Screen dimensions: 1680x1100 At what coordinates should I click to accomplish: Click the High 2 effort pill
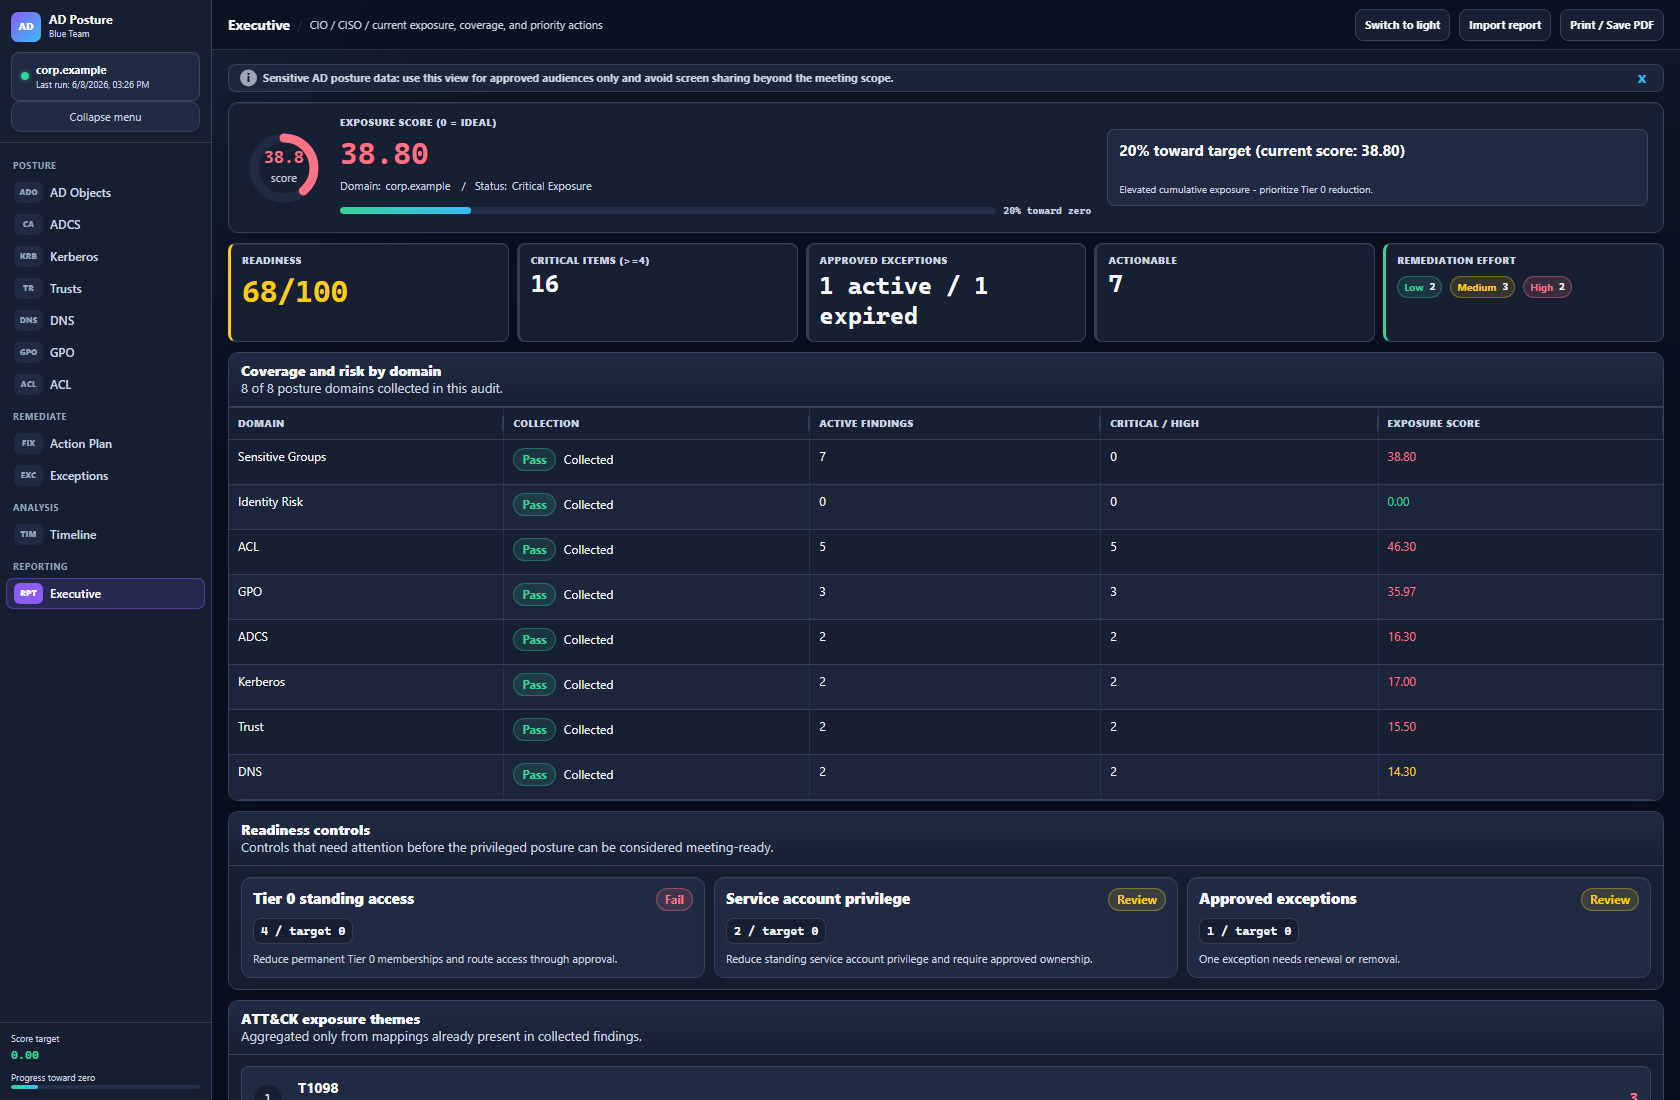pyautogui.click(x=1547, y=287)
